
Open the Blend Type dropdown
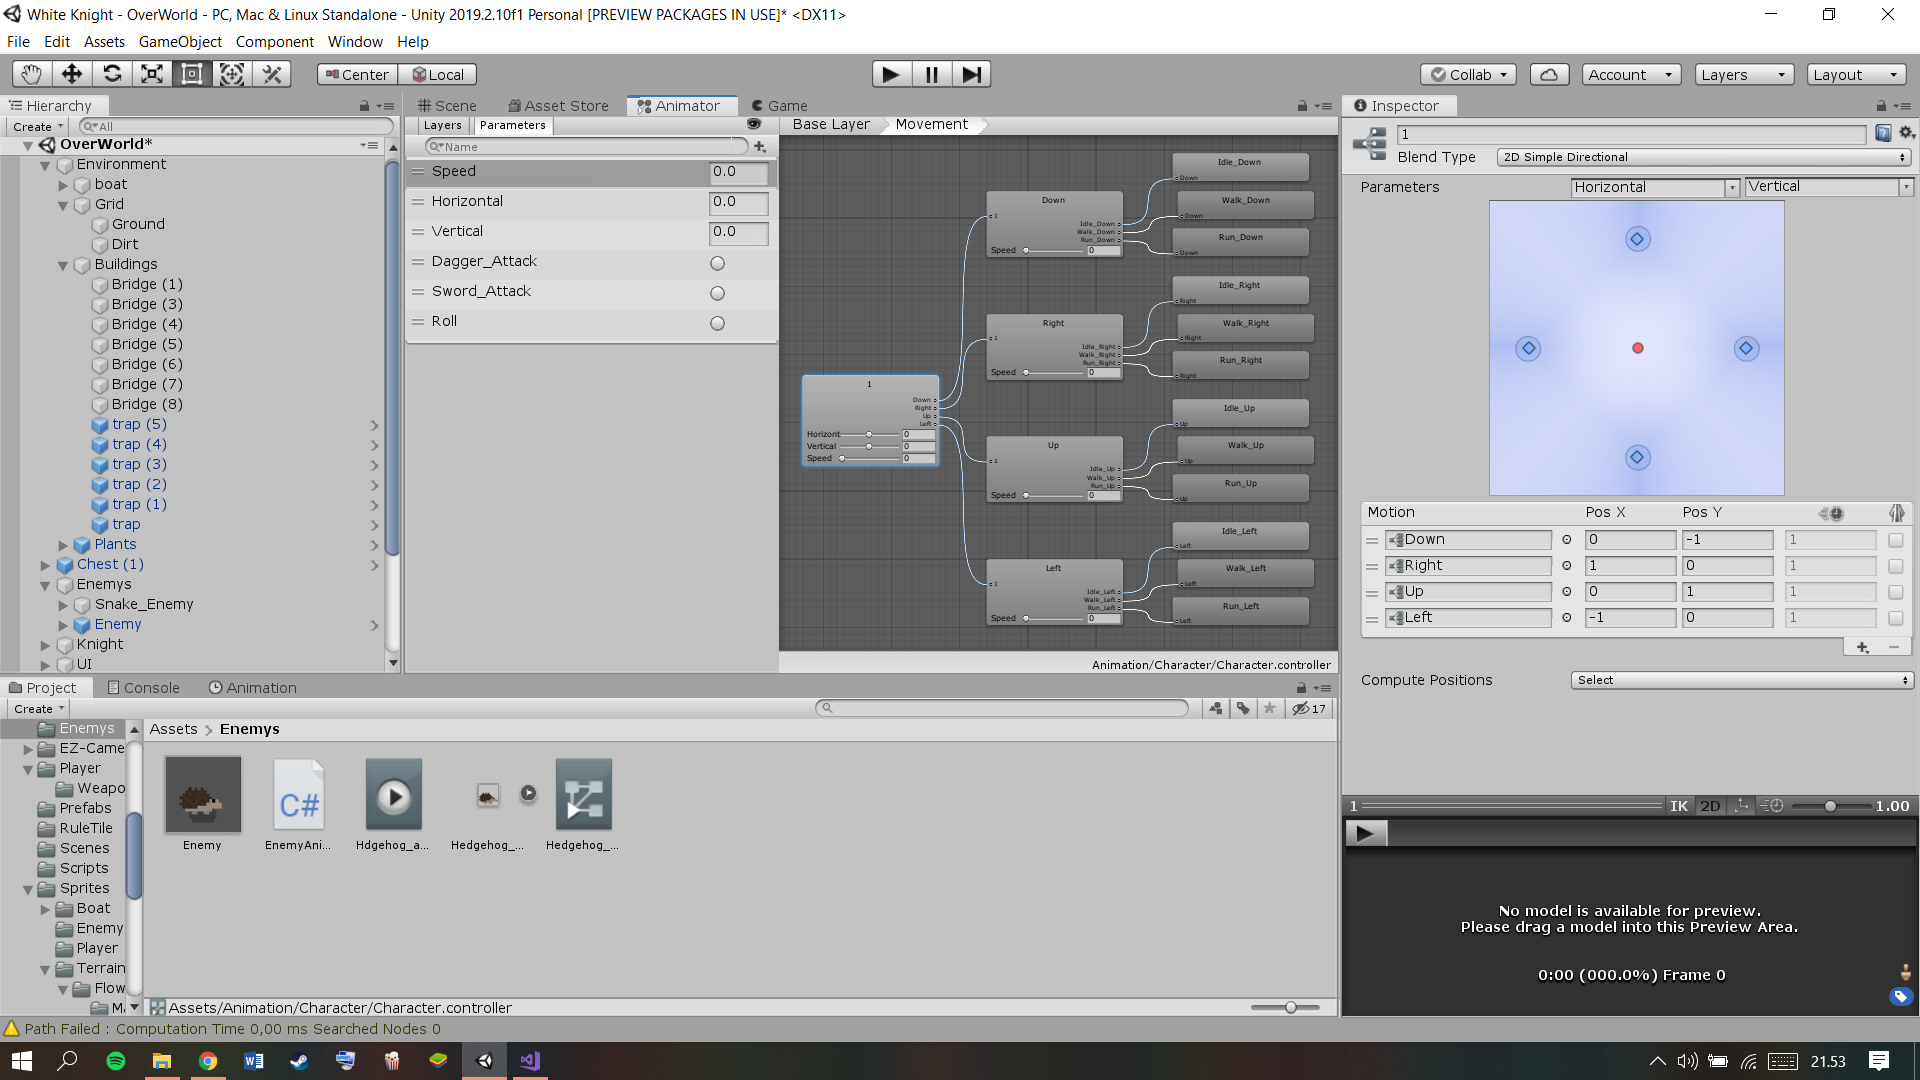click(1704, 157)
